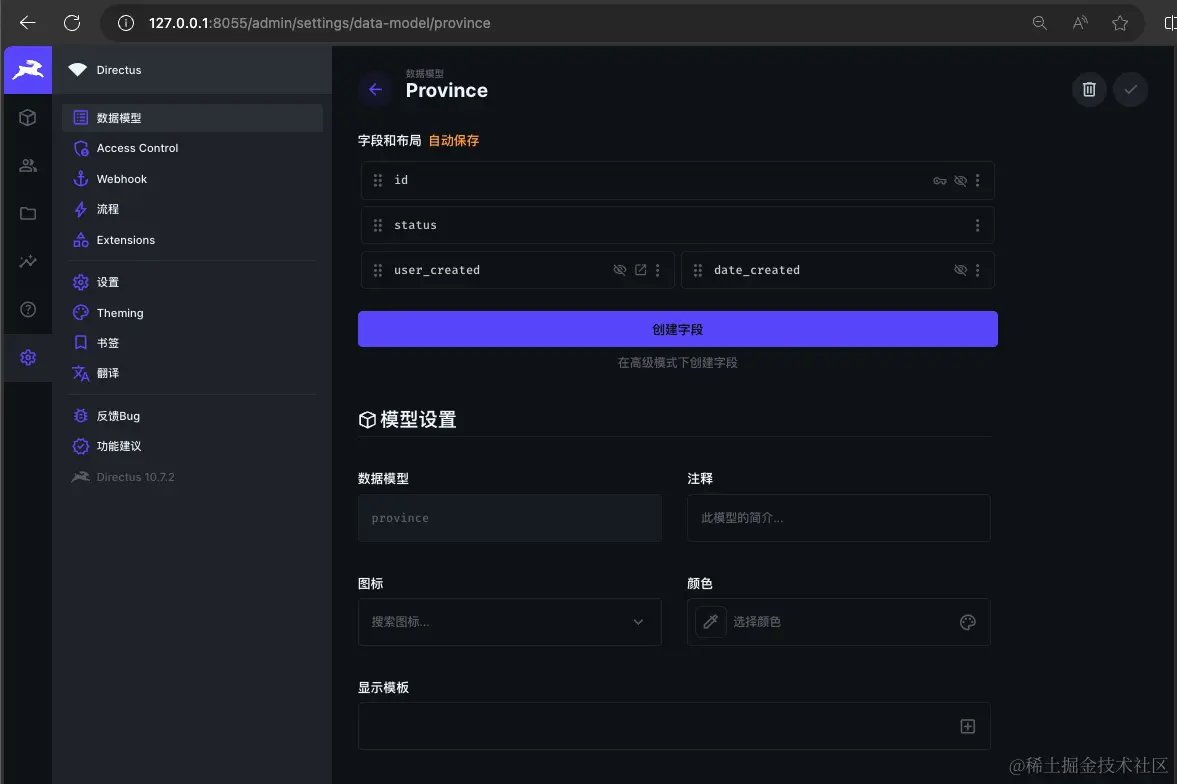Open the Insights module icon
The image size is (1177, 784).
tap(28, 261)
